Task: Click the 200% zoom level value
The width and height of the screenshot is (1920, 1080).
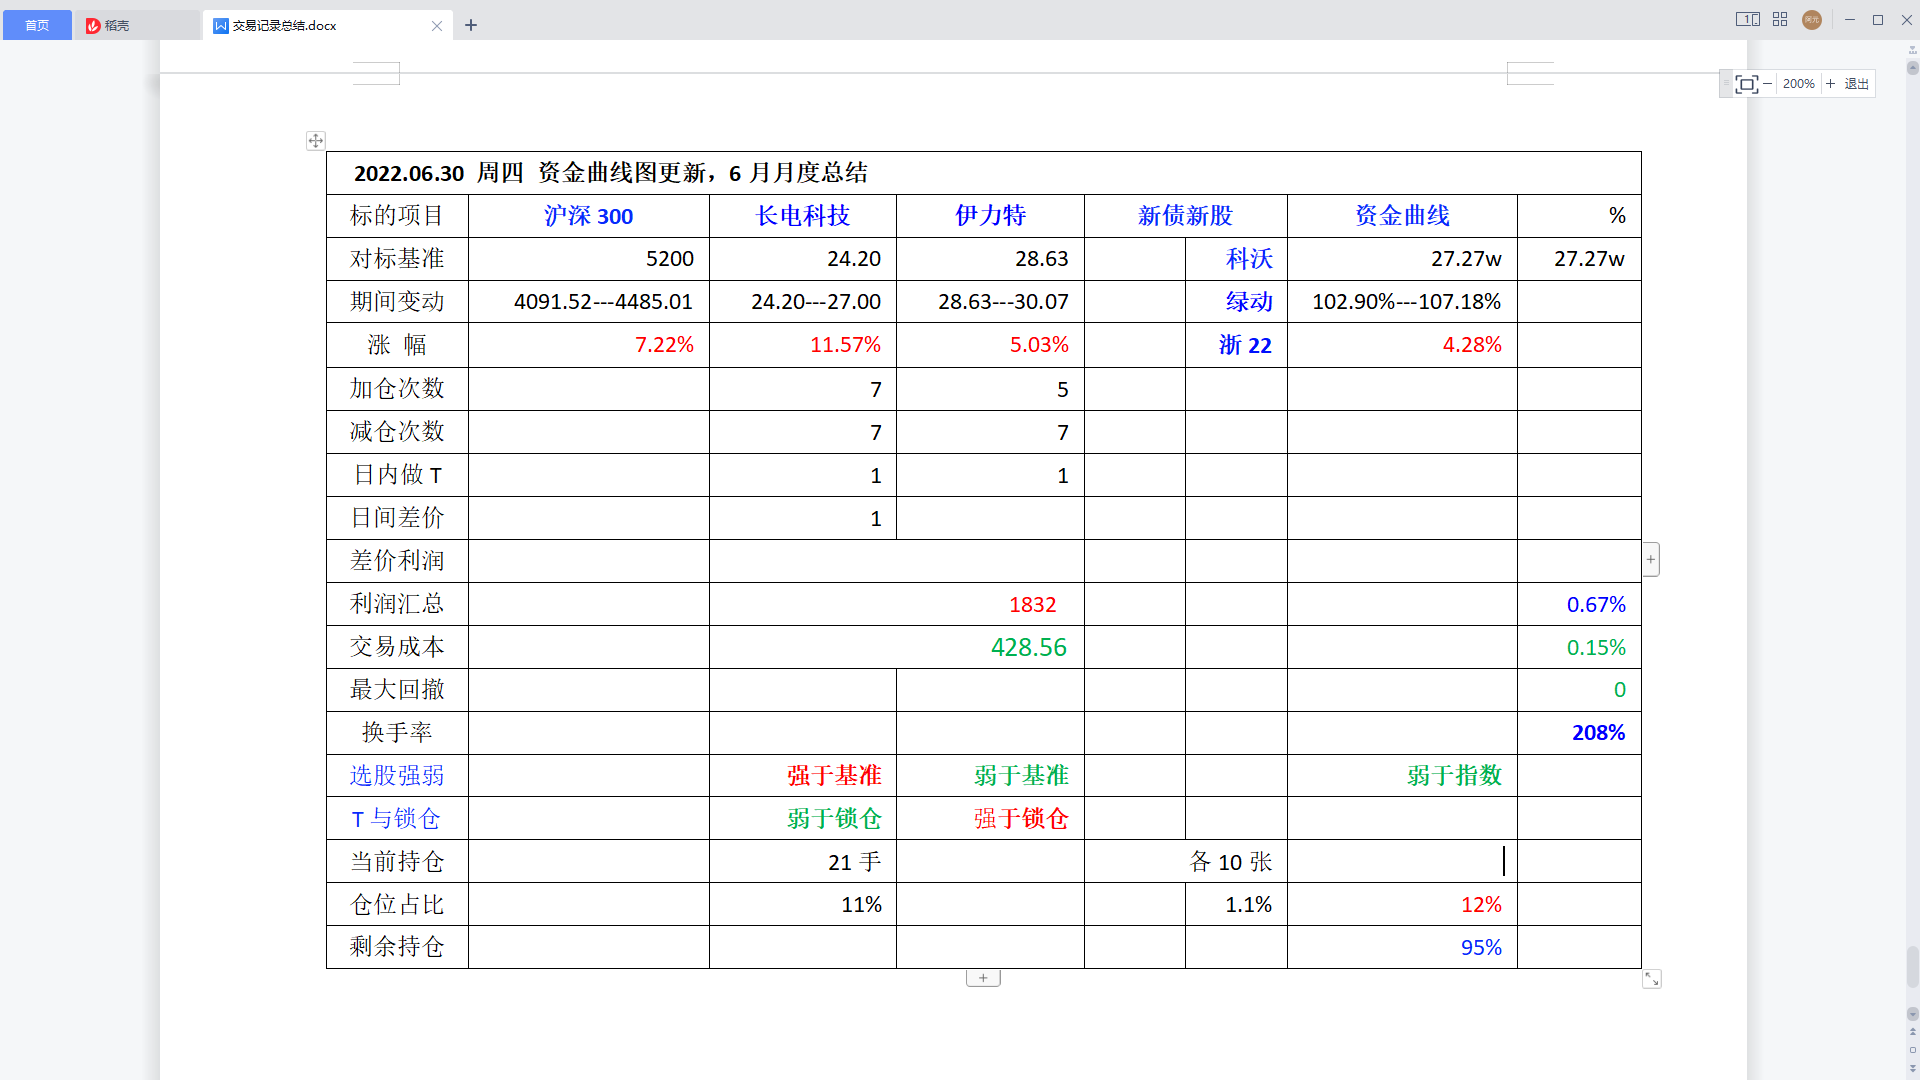Action: 1798,84
